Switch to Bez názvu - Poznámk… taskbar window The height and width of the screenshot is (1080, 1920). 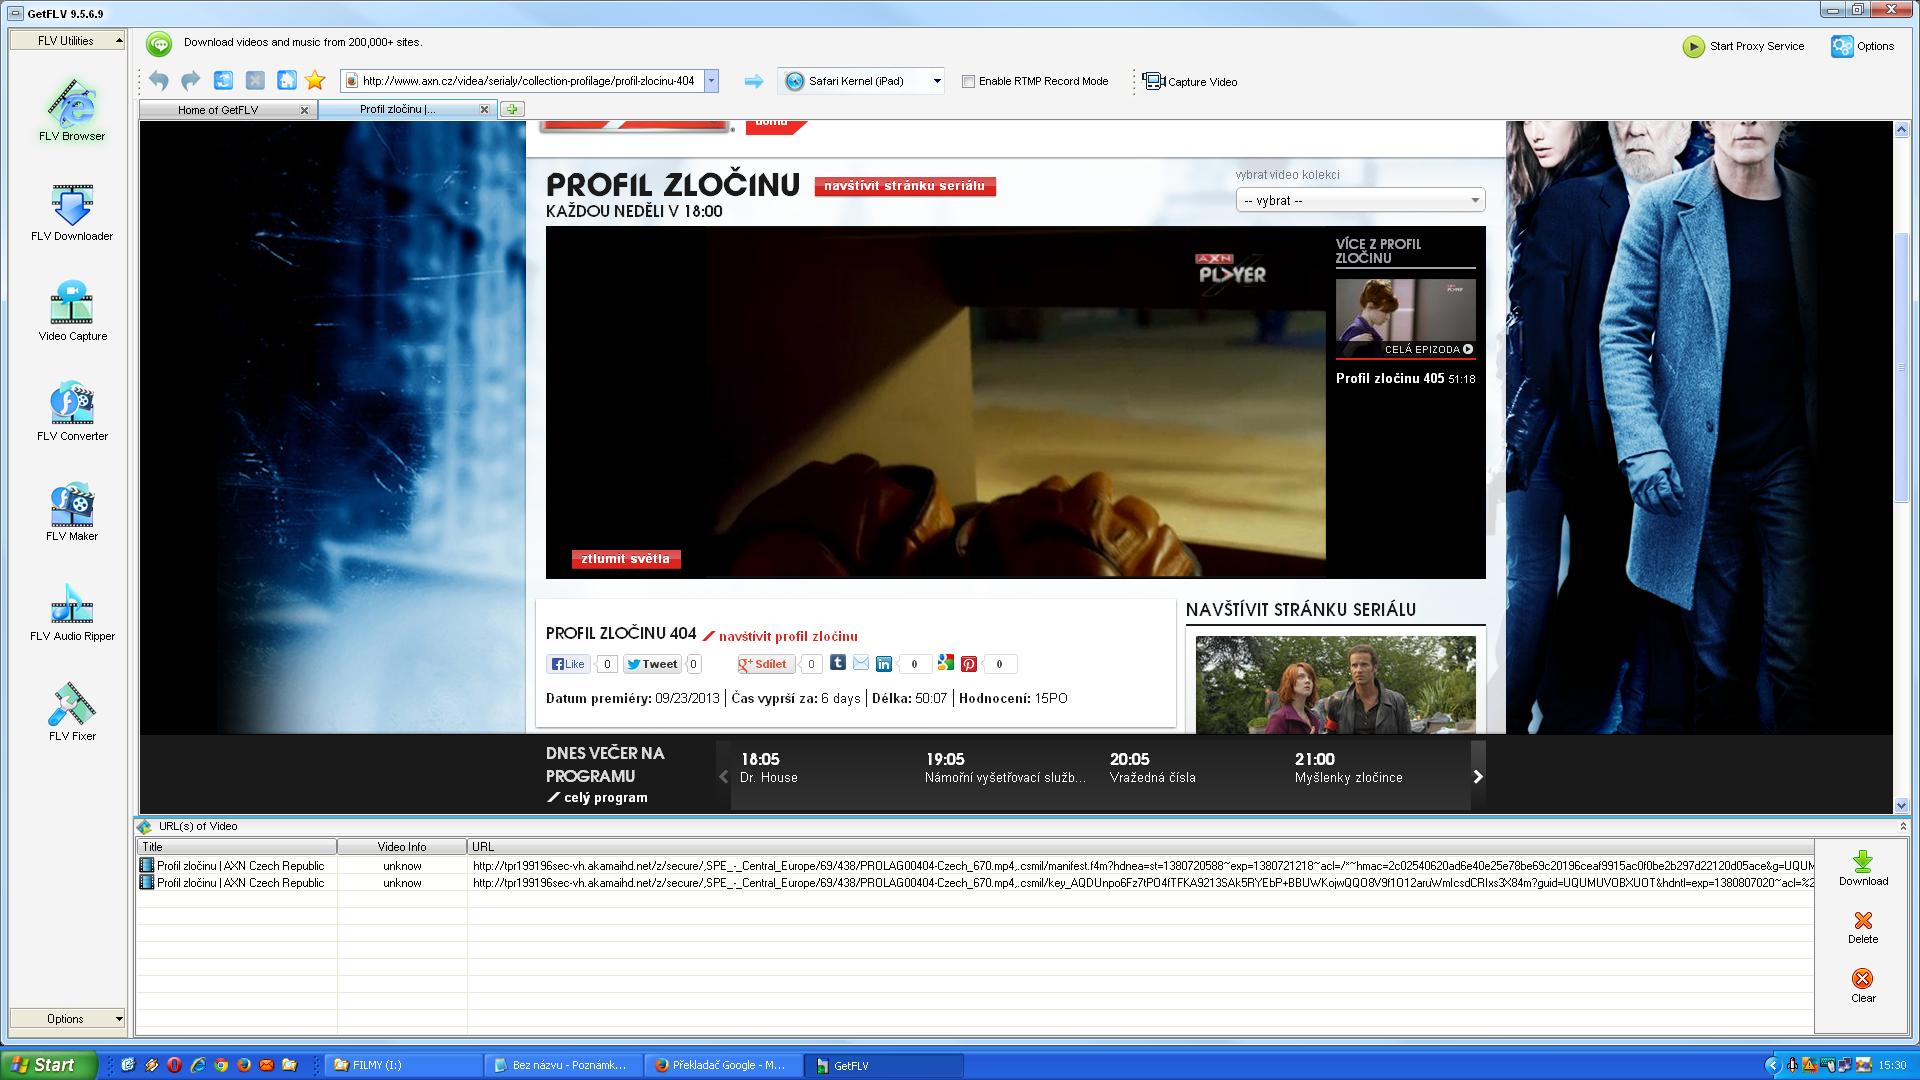click(x=563, y=1065)
